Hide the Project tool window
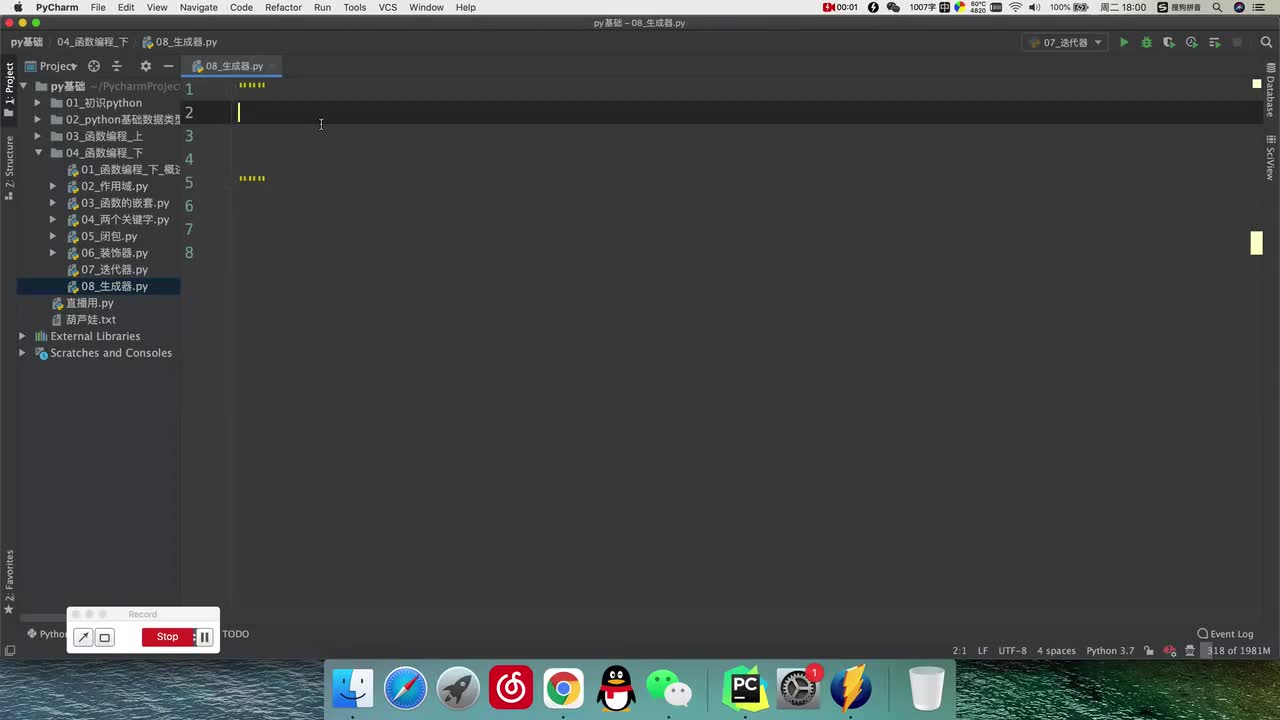Image resolution: width=1280 pixels, height=720 pixels. (168, 66)
